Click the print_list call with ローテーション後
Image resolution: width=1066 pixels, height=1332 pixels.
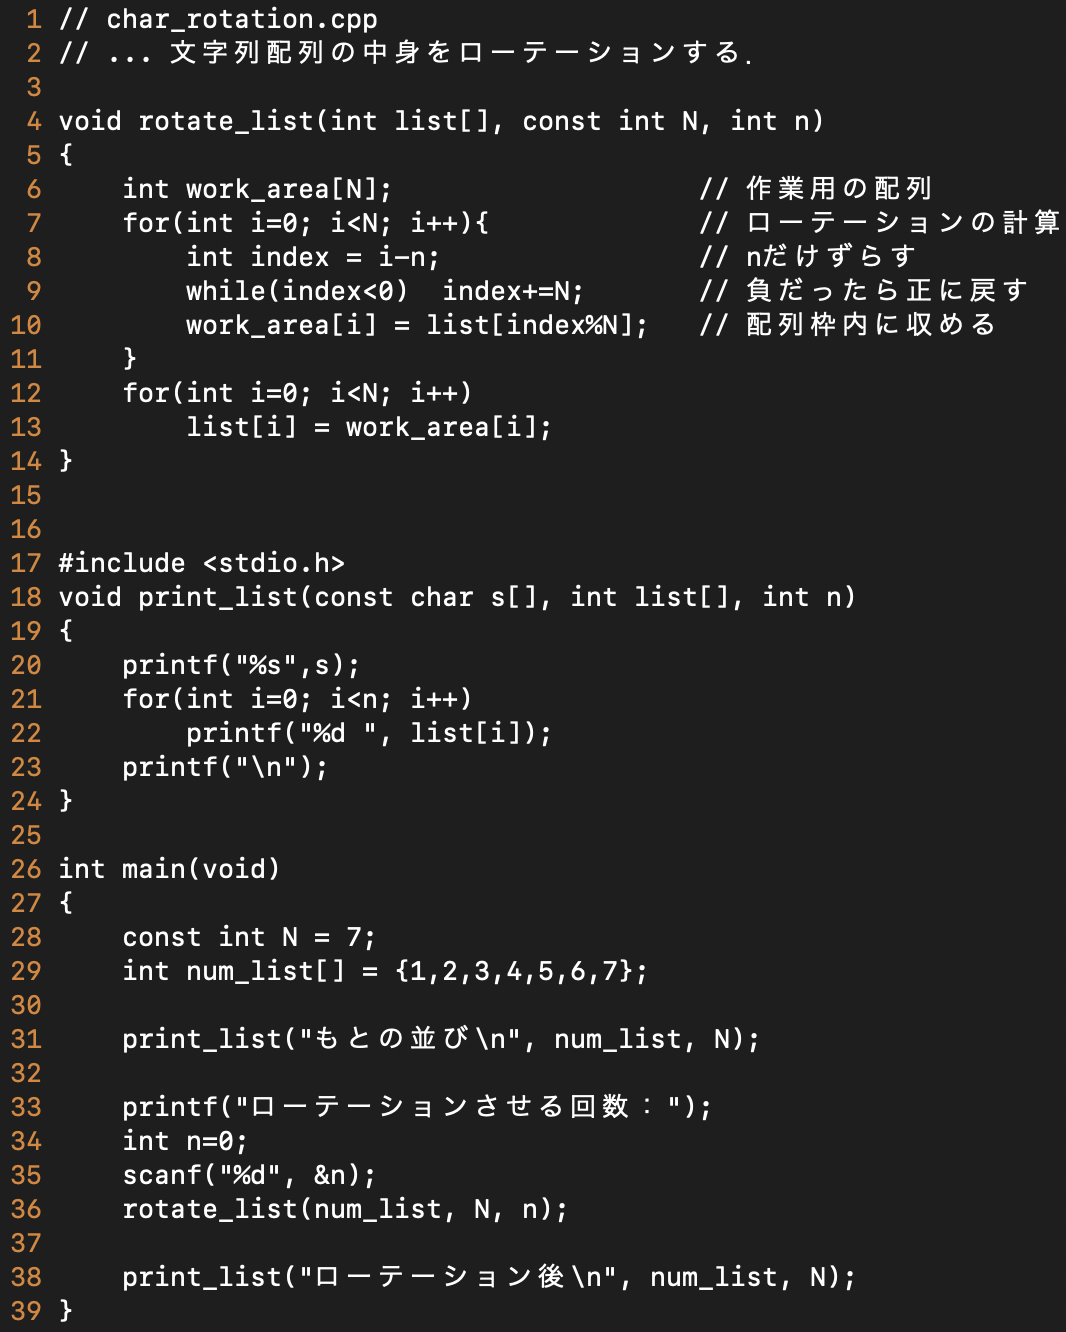[489, 1277]
